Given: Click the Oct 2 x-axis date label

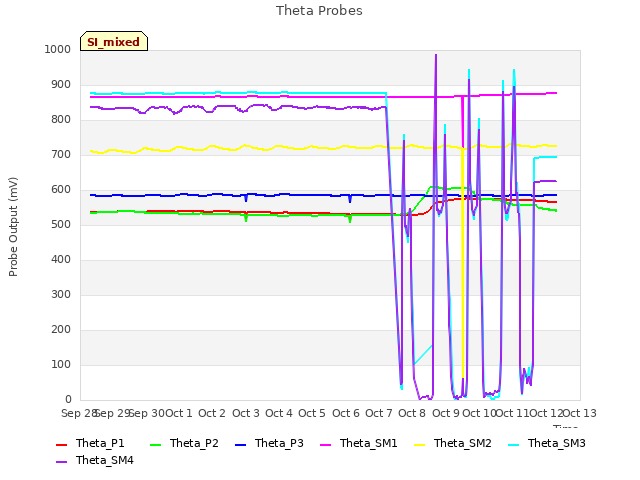Looking at the screenshot, I should pyautogui.click(x=212, y=413).
